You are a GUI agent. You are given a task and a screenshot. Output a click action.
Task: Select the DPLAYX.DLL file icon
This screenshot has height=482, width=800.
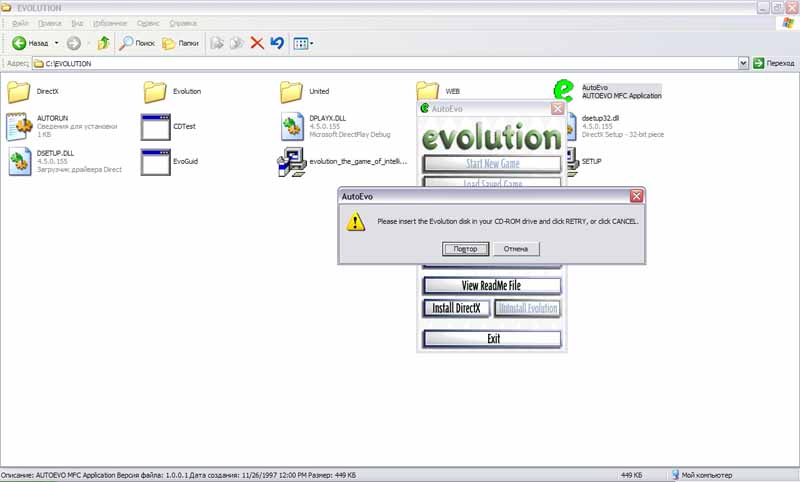(x=292, y=126)
